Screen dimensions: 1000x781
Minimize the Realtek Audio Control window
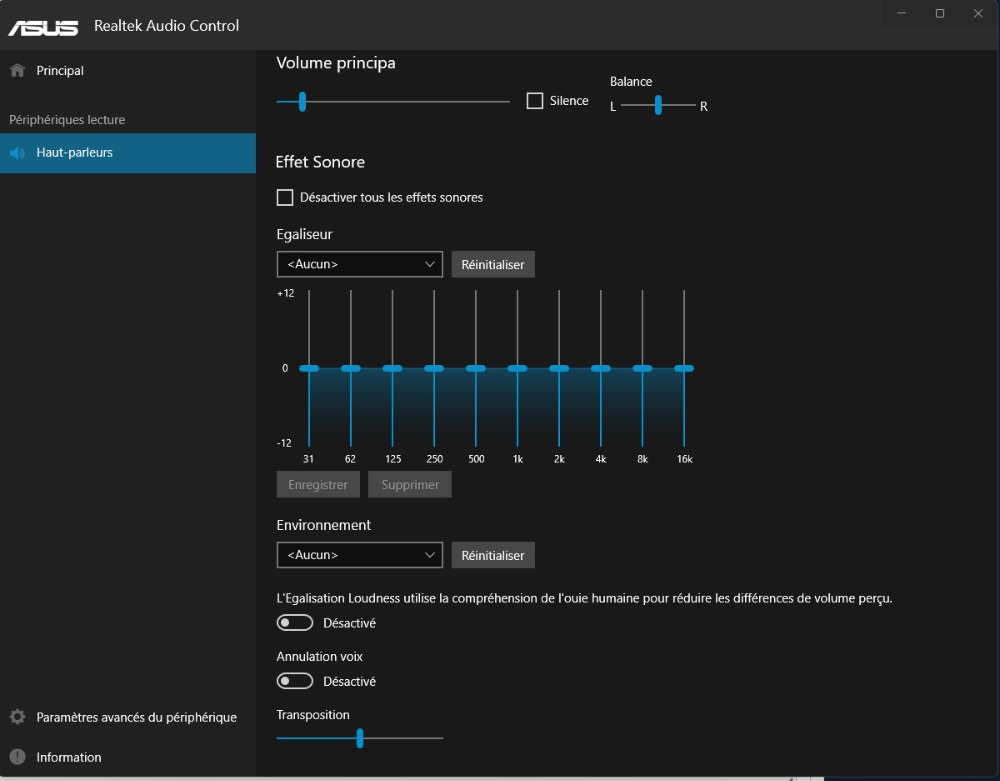tap(901, 14)
